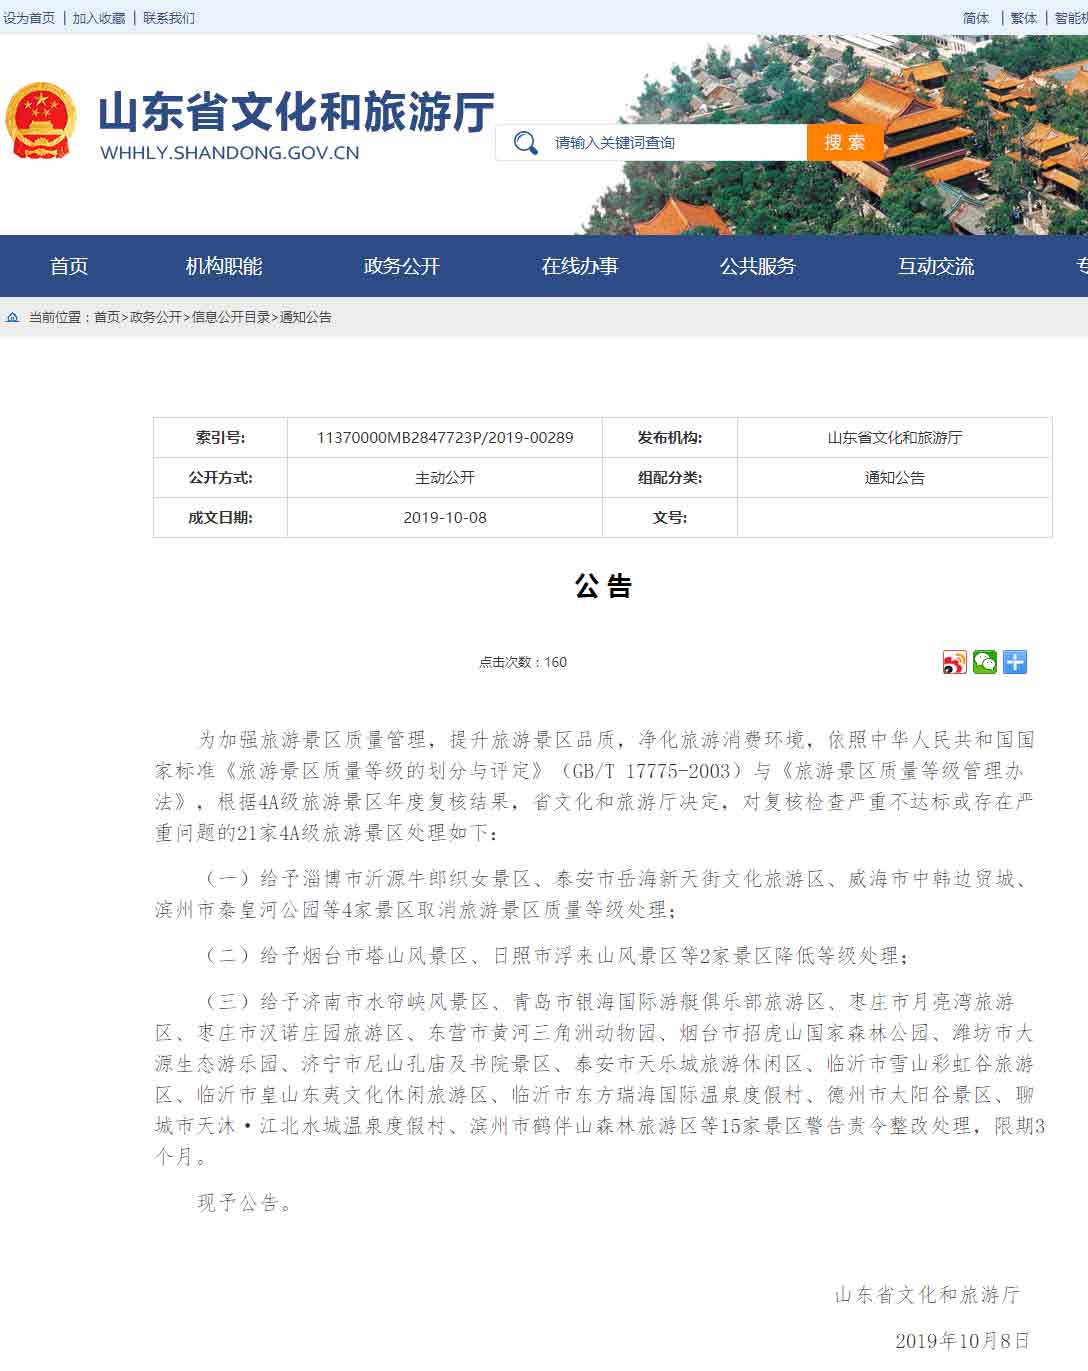Screen dimensions: 1088x1371
Task: Click the 公开方式 label cell
Action: [x=220, y=477]
